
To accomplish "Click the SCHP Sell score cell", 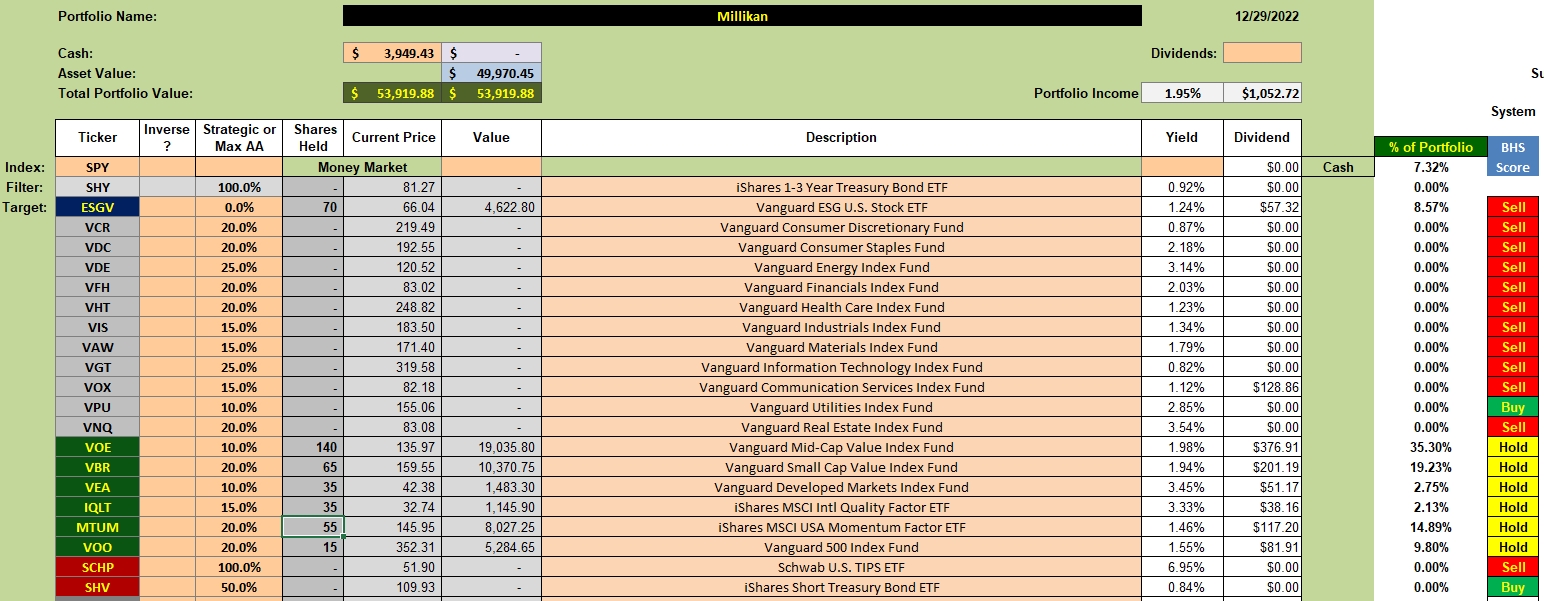I will coord(1512,567).
